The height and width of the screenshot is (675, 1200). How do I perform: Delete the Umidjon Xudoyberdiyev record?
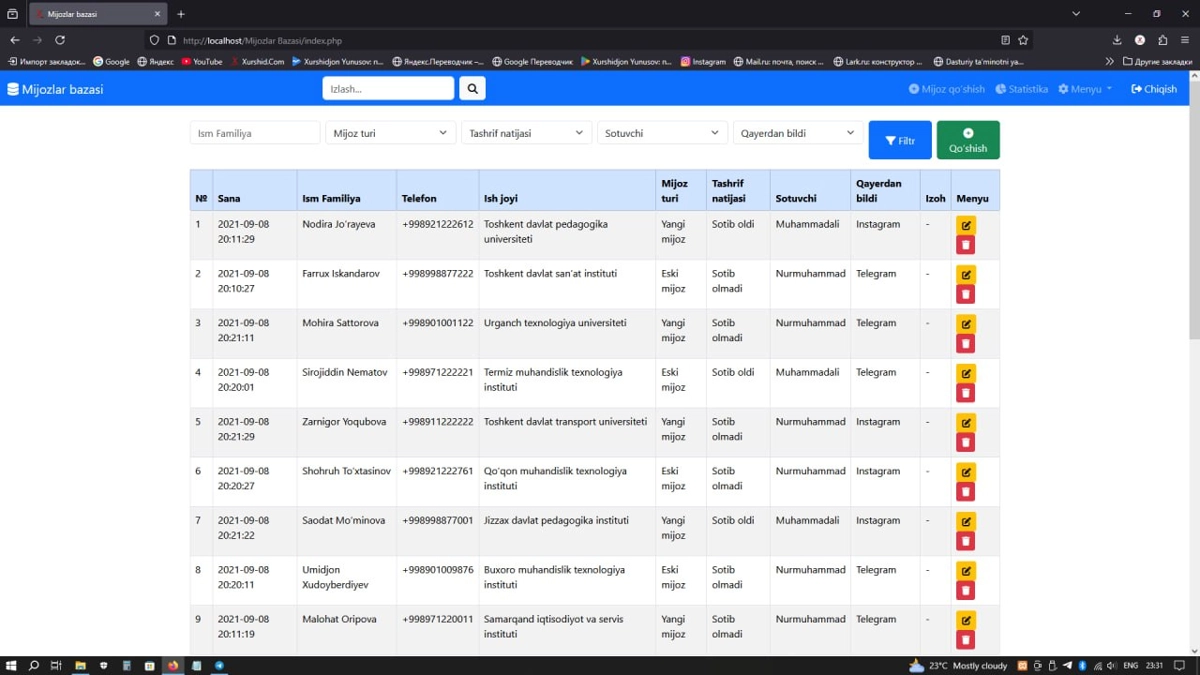click(965, 590)
